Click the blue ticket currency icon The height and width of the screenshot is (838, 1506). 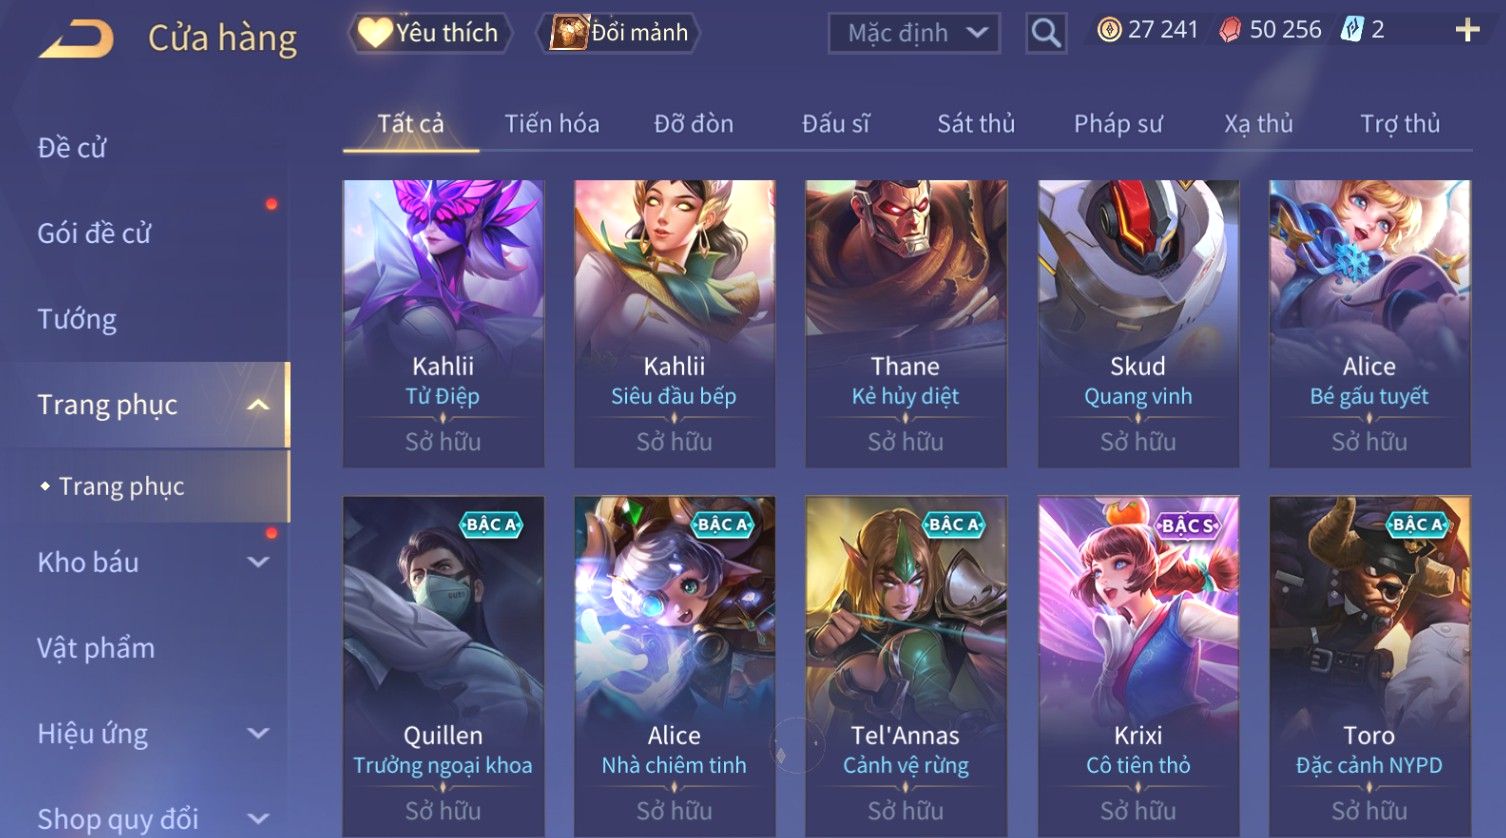click(1352, 30)
